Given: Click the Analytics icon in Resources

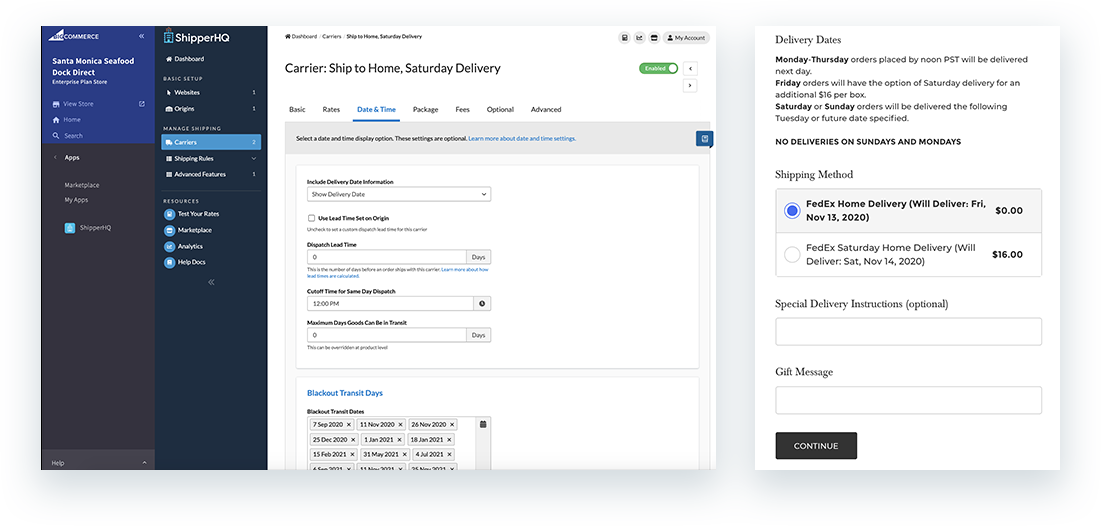Looking at the screenshot, I should (x=170, y=246).
